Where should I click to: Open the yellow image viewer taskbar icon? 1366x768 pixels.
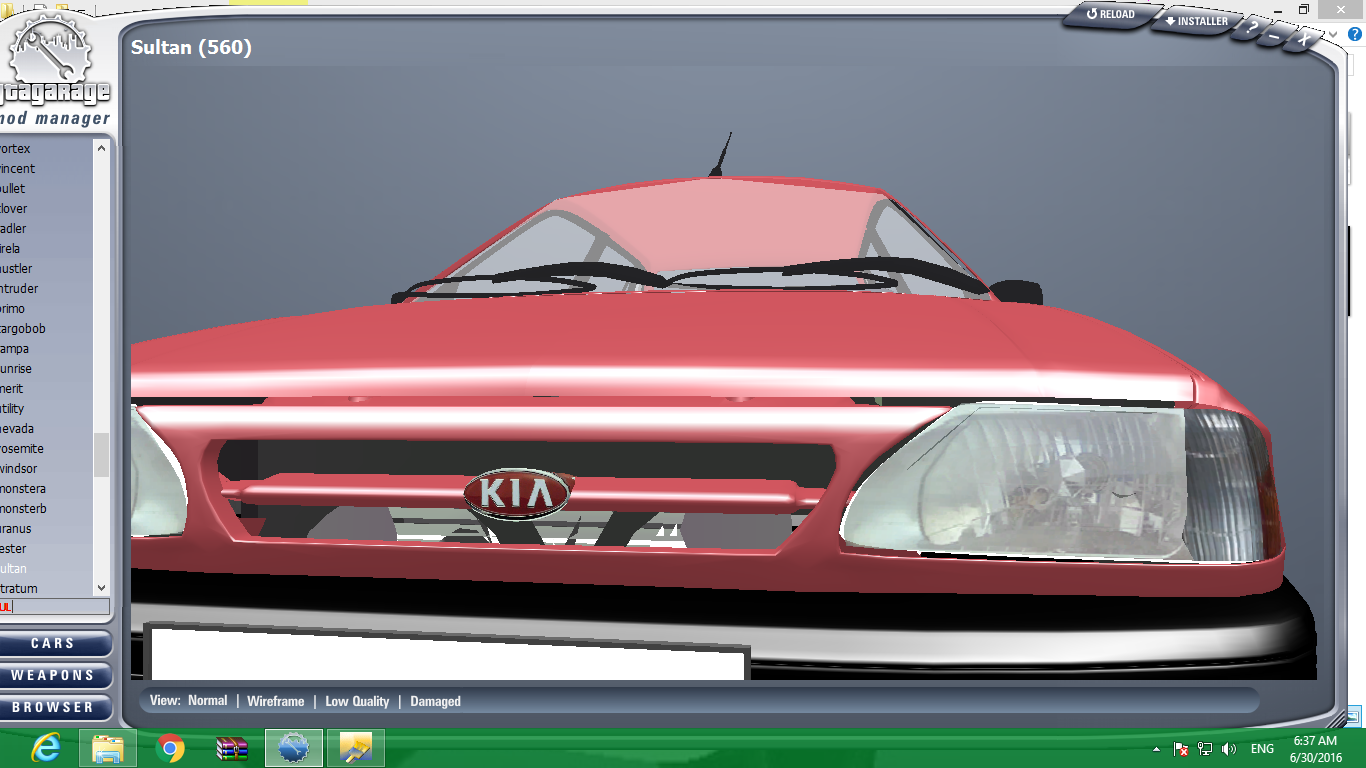click(355, 748)
